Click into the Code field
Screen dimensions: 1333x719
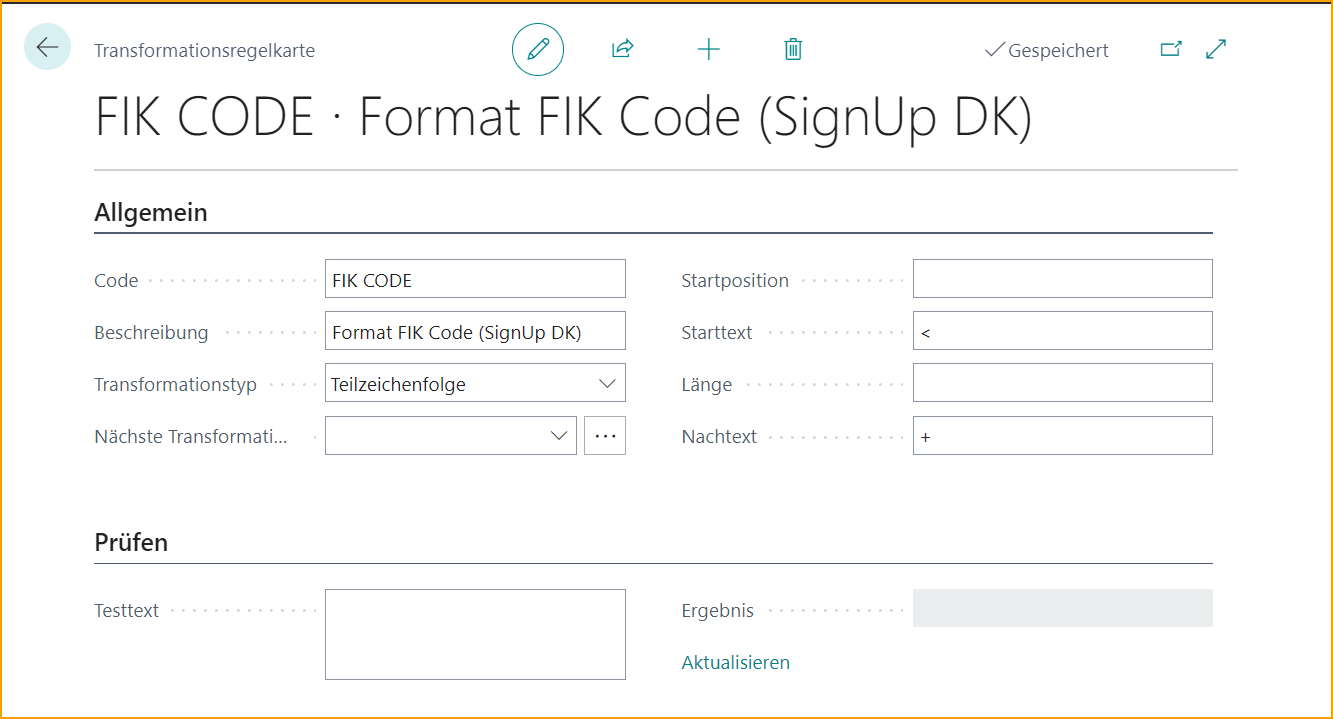(x=475, y=280)
